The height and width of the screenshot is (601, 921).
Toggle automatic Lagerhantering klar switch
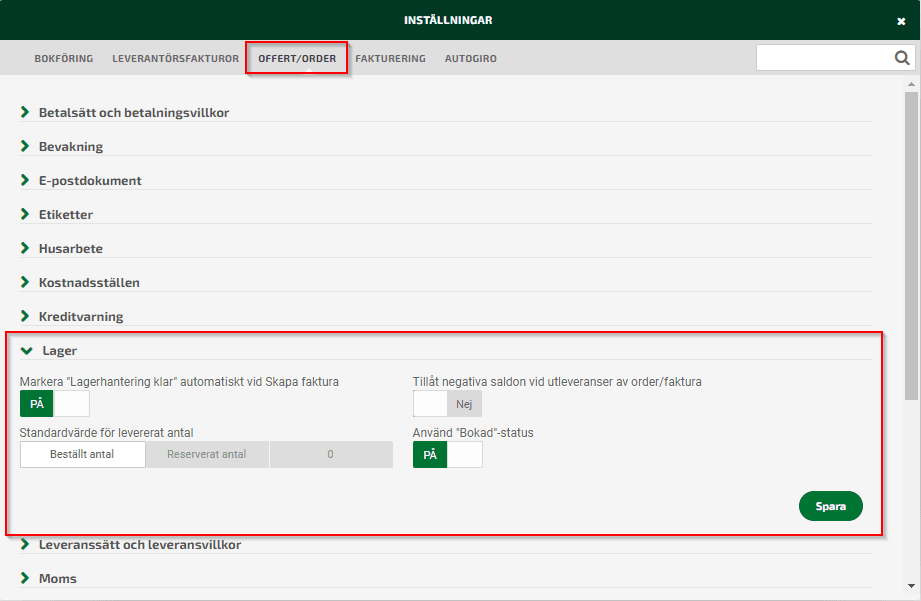[55, 404]
